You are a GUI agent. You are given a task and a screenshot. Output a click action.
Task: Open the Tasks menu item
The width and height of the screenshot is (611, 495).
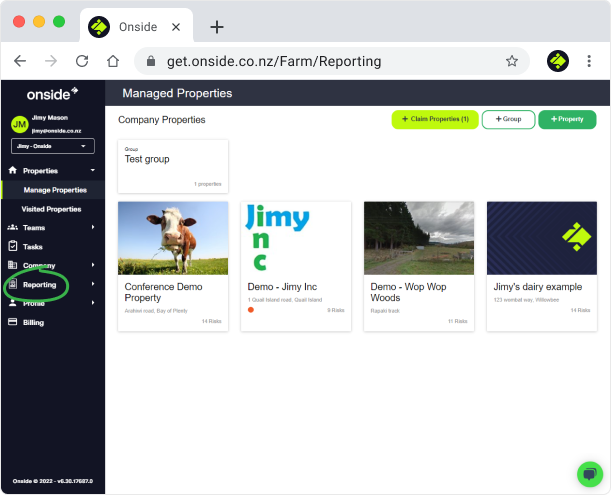33,247
